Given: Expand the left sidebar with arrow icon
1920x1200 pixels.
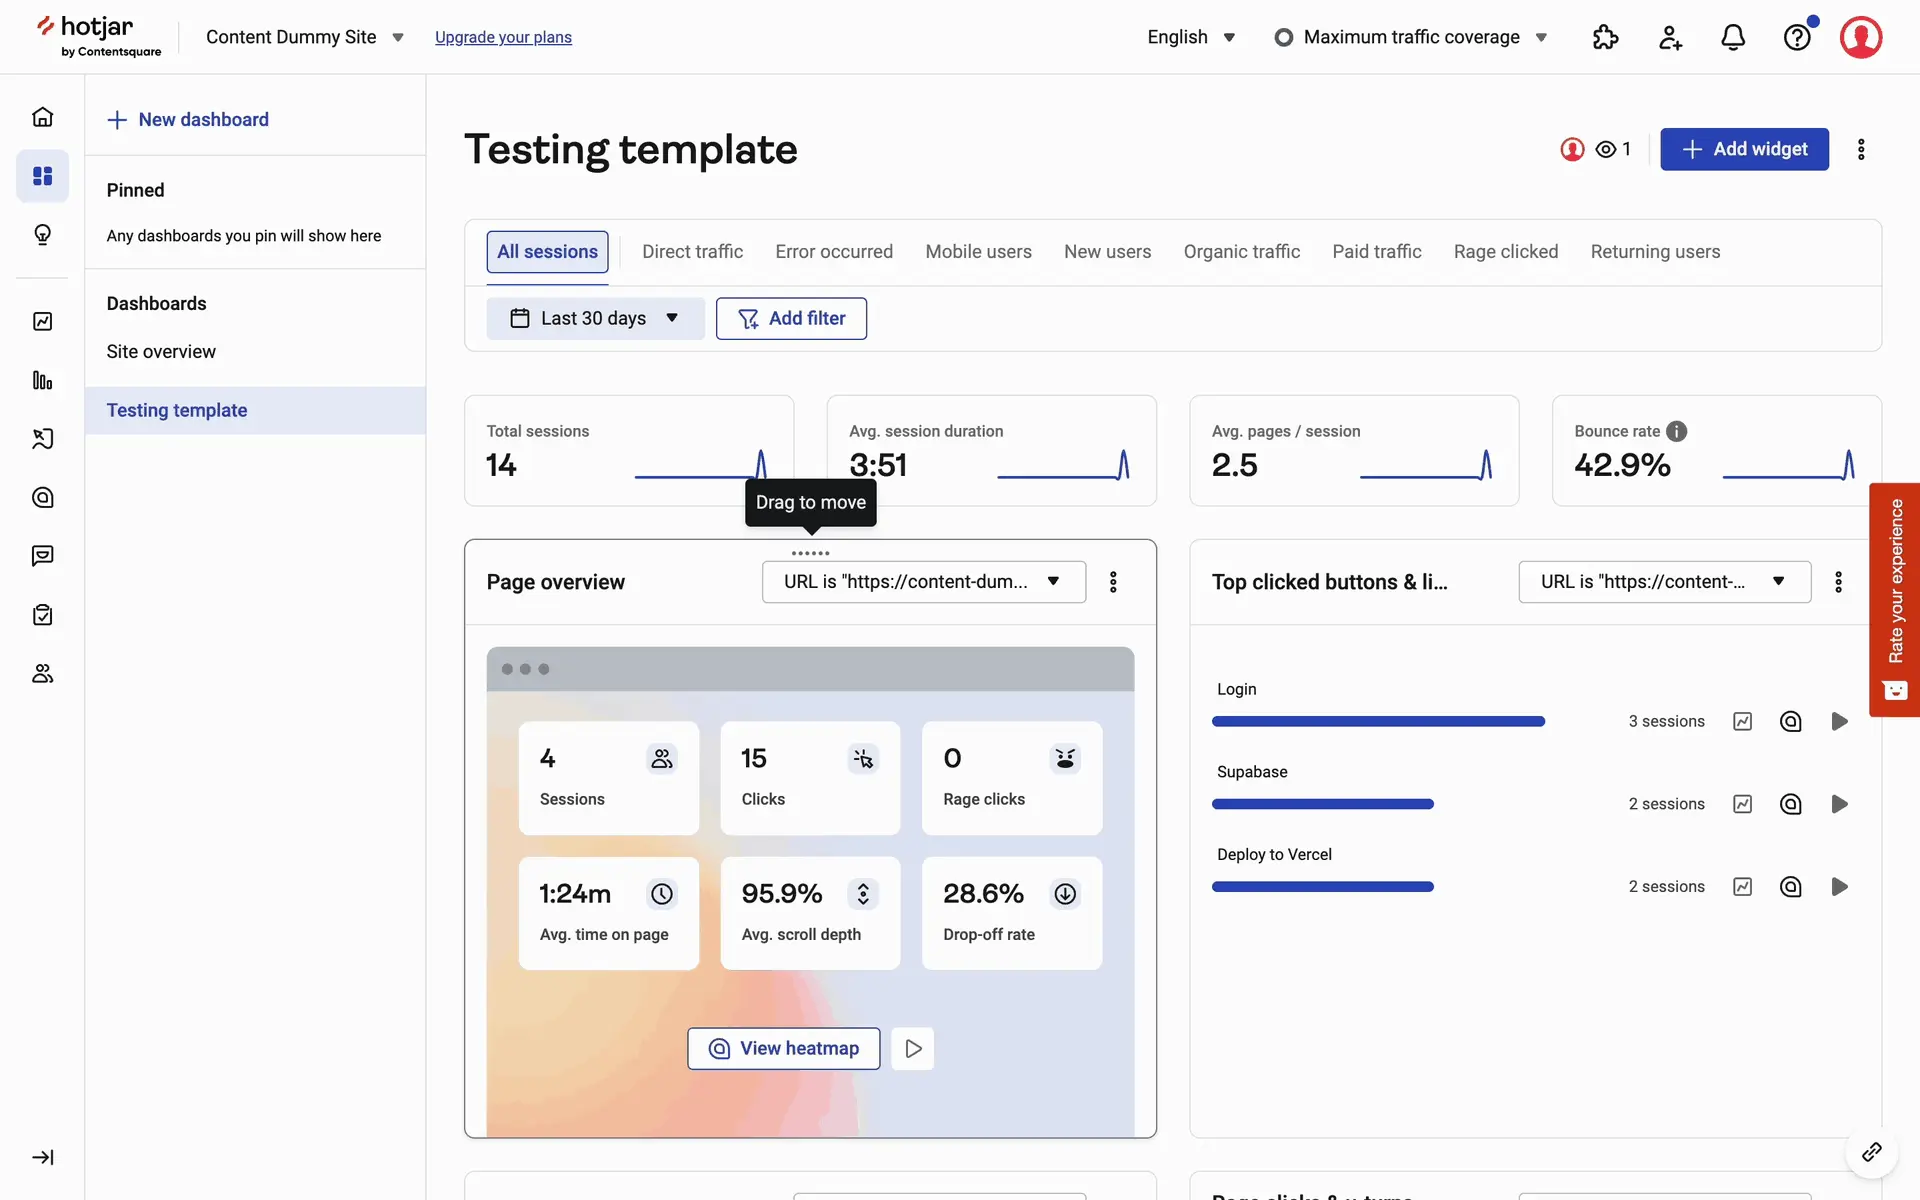Looking at the screenshot, I should click(x=42, y=1157).
